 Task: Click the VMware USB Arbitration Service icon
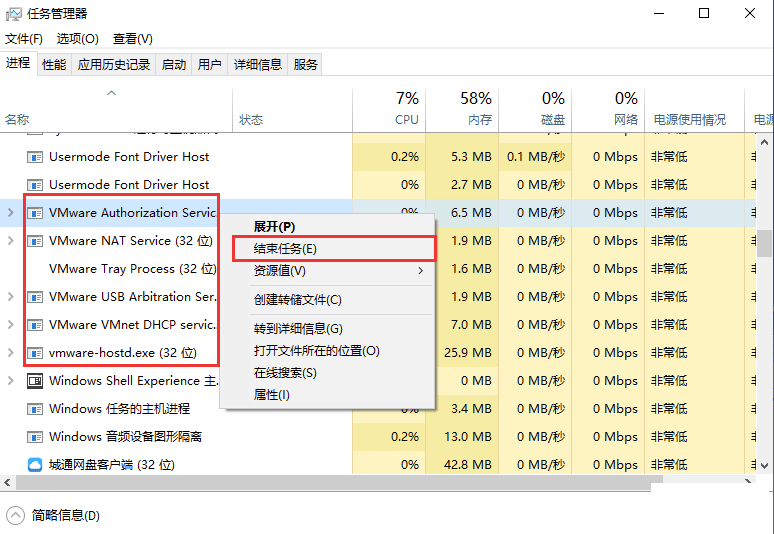coord(35,297)
